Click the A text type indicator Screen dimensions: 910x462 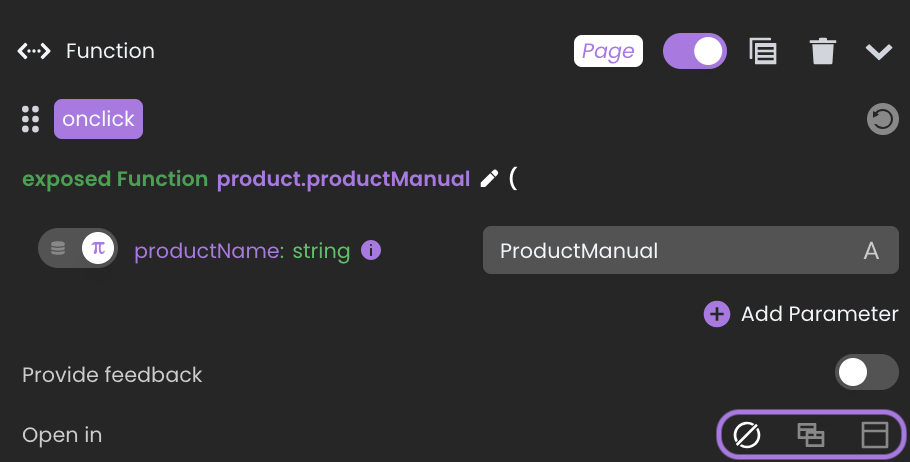[x=871, y=251]
